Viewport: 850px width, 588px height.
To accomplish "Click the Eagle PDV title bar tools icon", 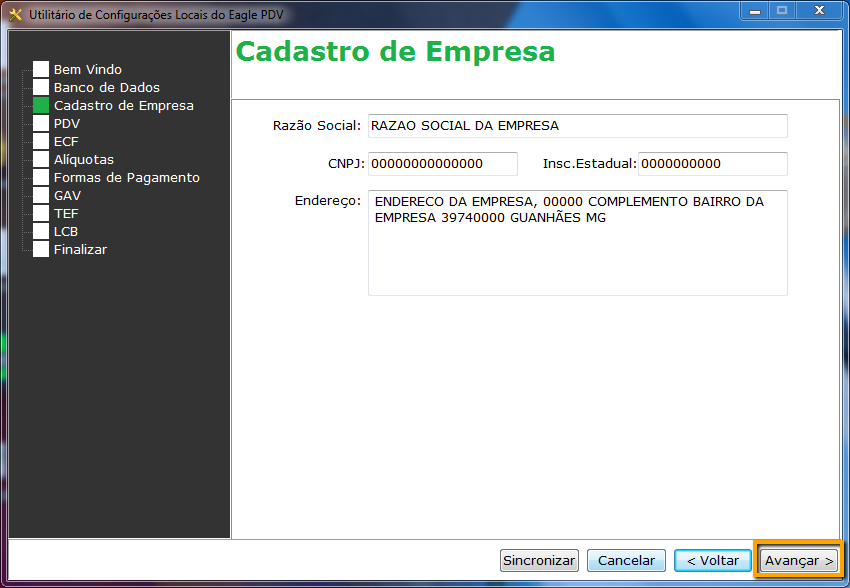I will (x=15, y=15).
